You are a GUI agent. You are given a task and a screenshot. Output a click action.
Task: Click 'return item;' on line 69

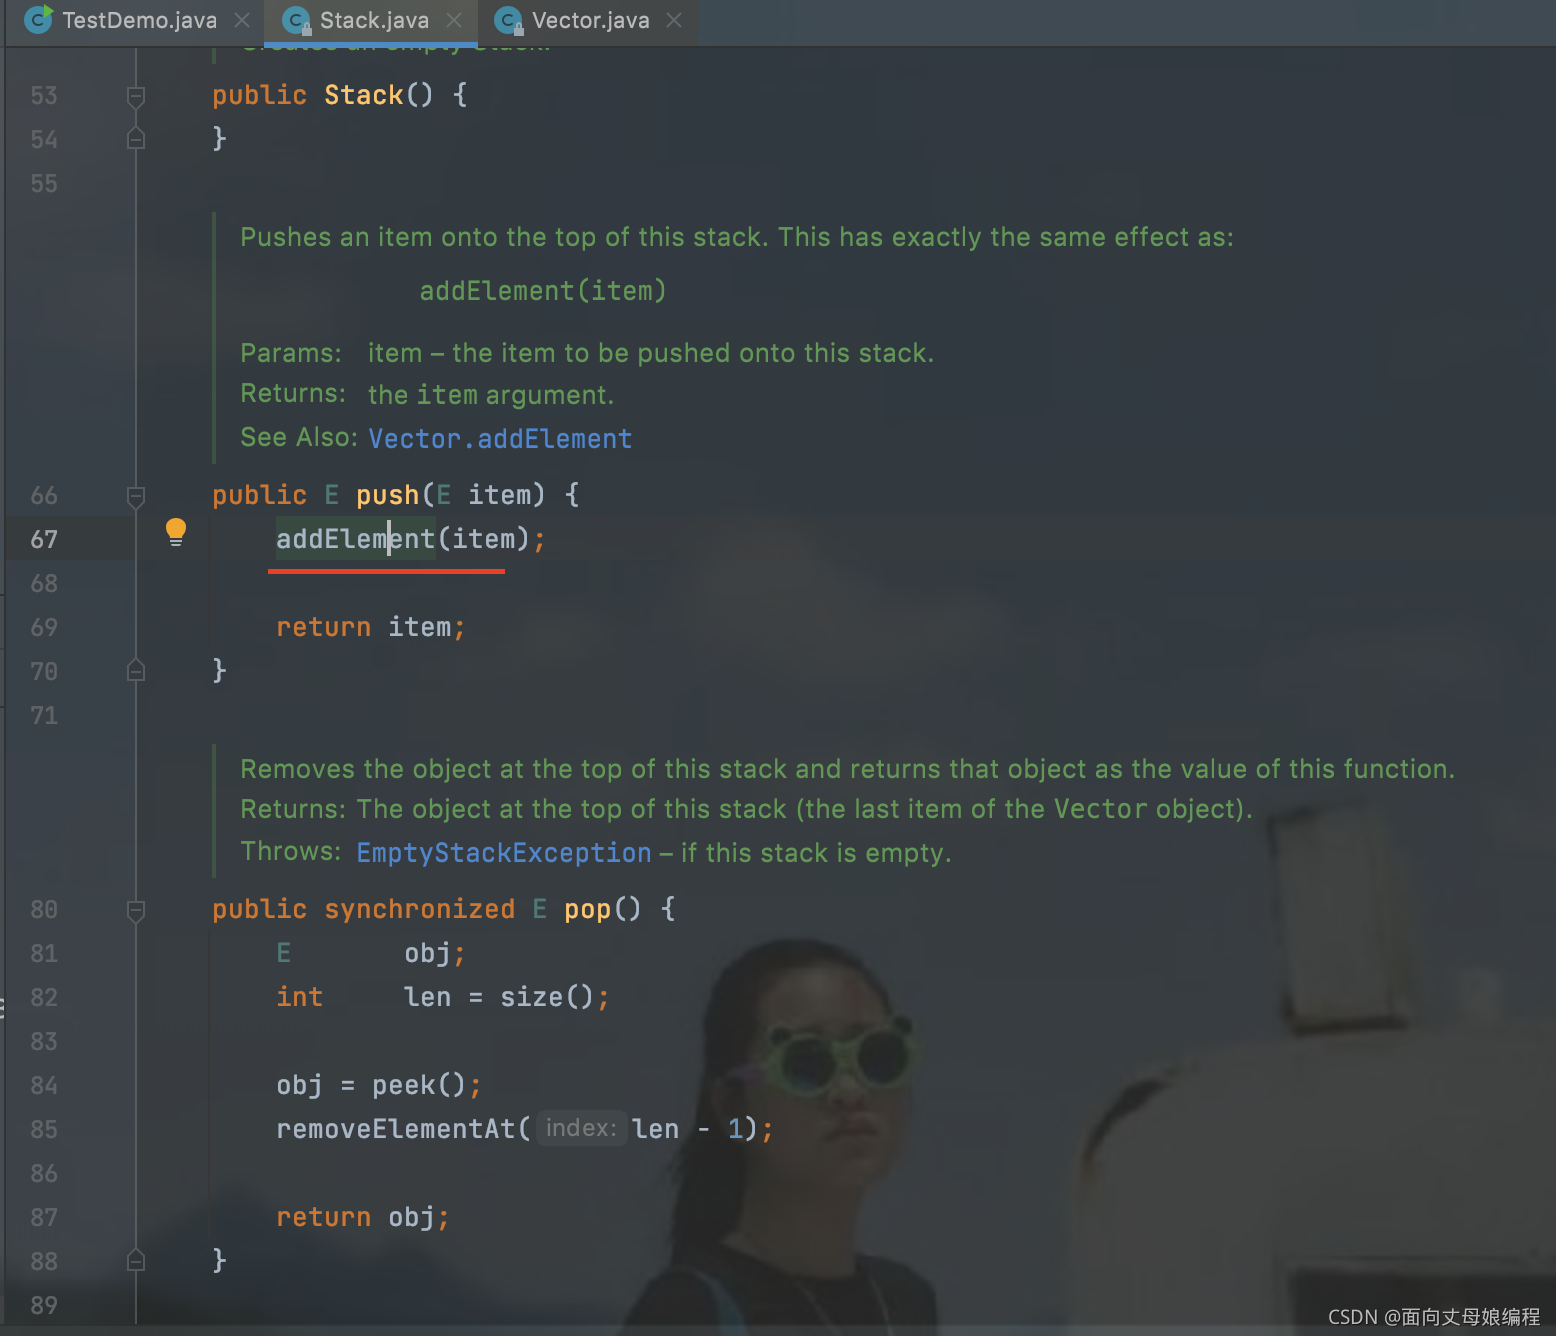pos(371,627)
